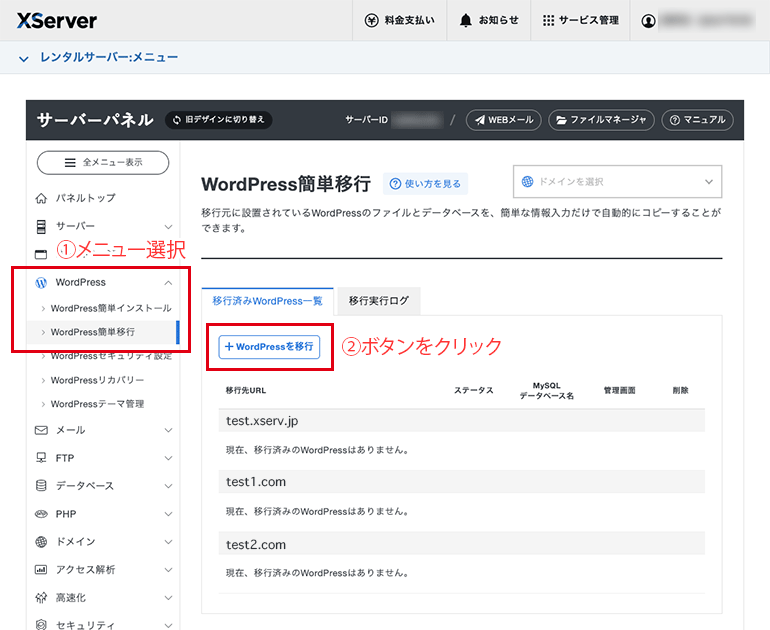Image resolution: width=770 pixels, height=630 pixels.
Task: Open WEBメール button
Action: [x=503, y=120]
